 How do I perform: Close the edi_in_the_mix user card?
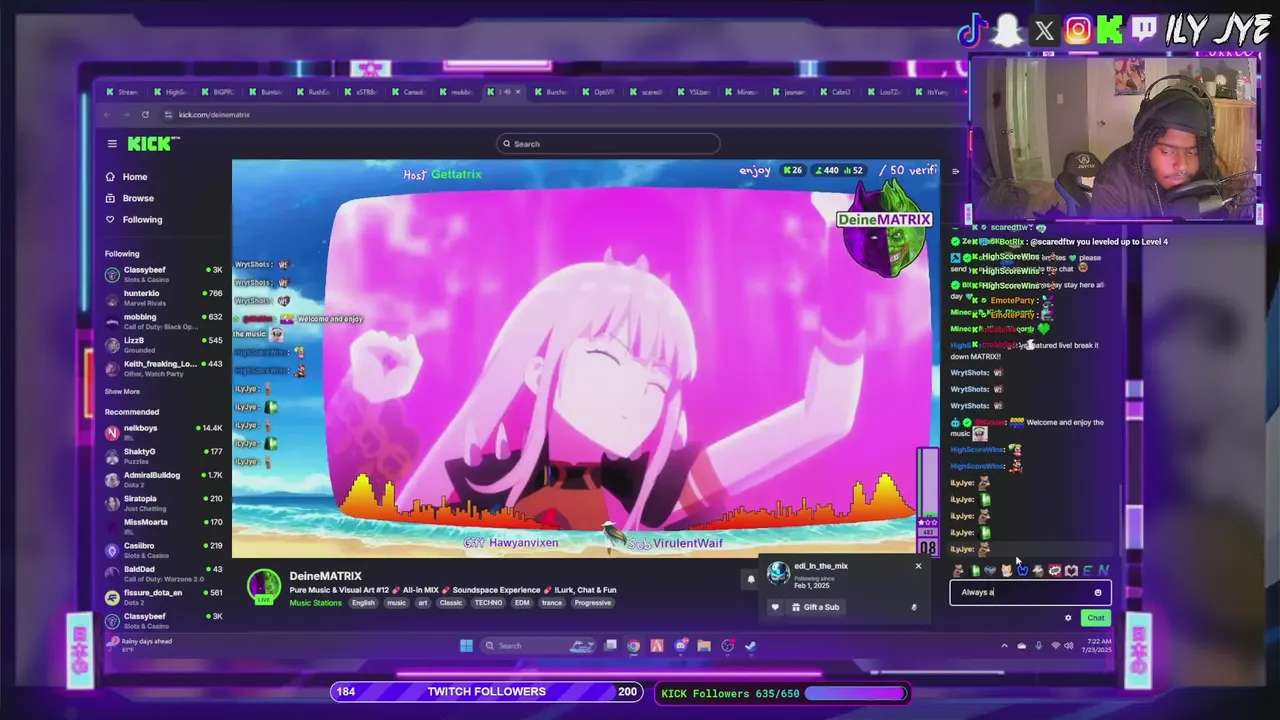tap(918, 567)
